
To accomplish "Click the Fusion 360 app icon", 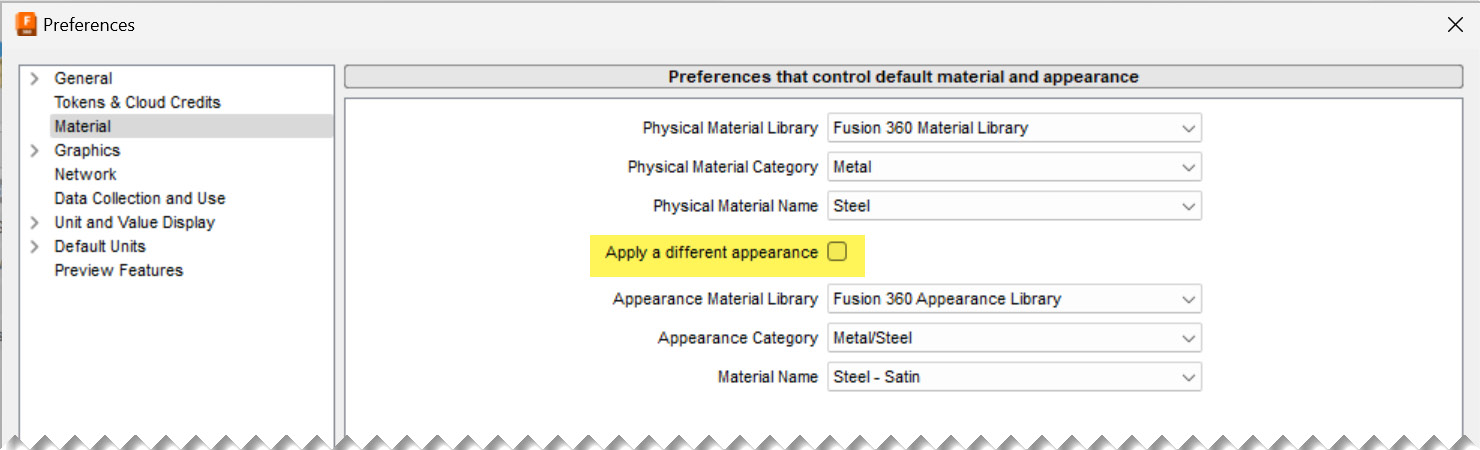I will click(x=27, y=24).
